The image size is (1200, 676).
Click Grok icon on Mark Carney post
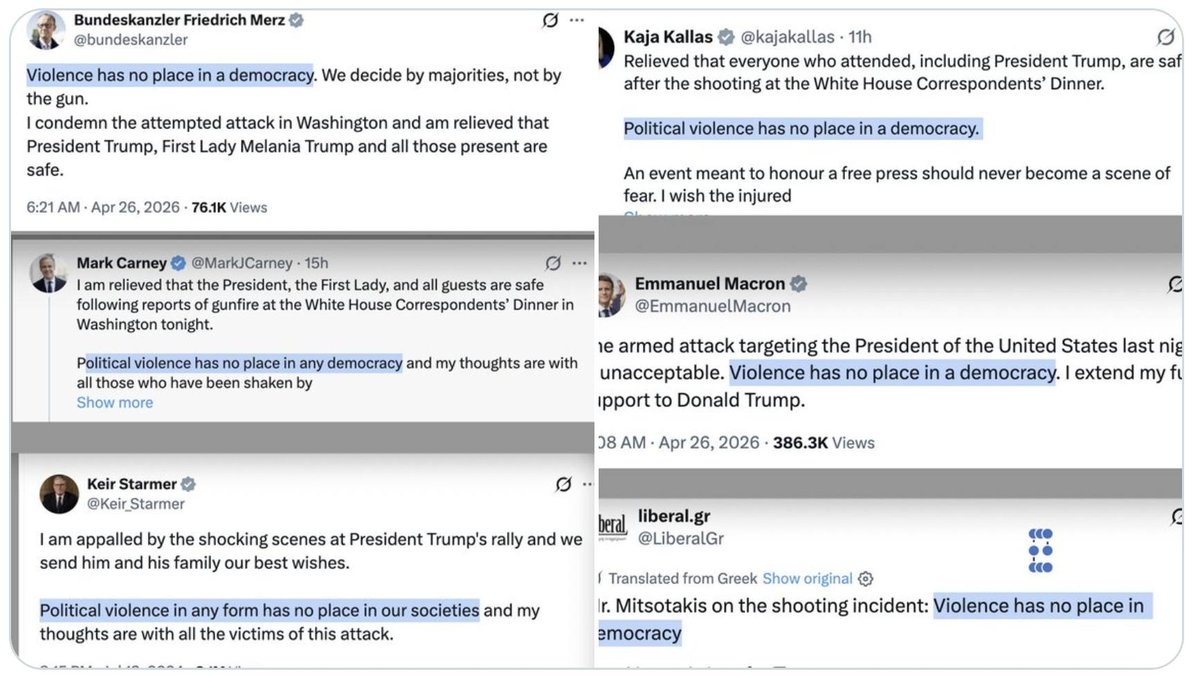553,263
